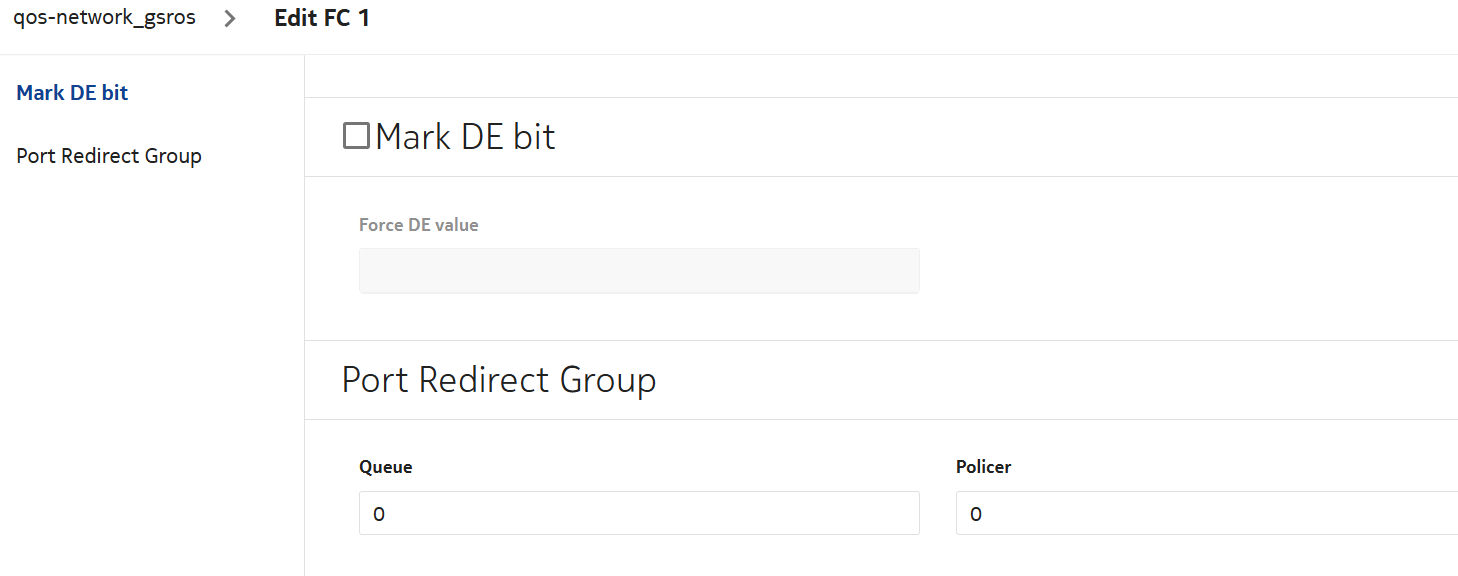
Task: Focus the Policer input field
Action: coord(1206,513)
